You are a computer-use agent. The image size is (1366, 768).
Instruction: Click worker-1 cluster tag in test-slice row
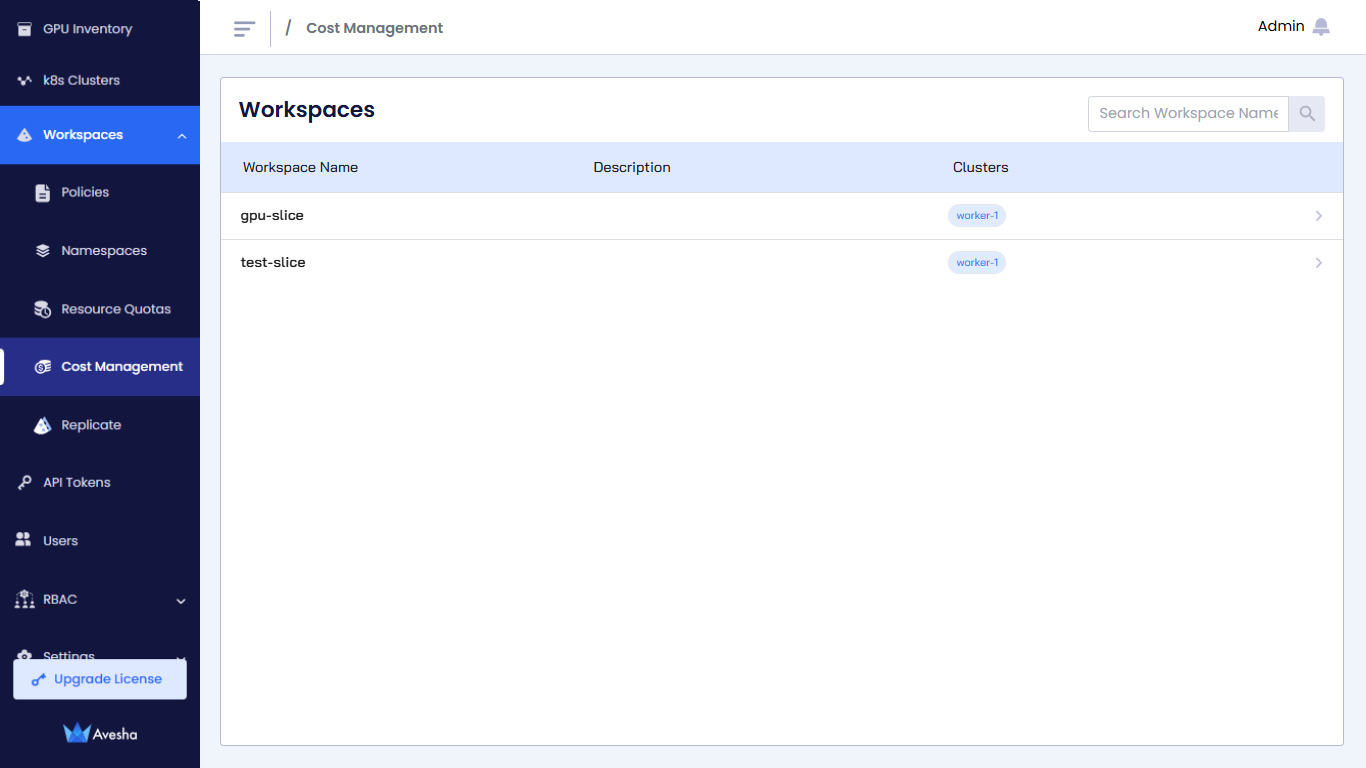click(976, 263)
